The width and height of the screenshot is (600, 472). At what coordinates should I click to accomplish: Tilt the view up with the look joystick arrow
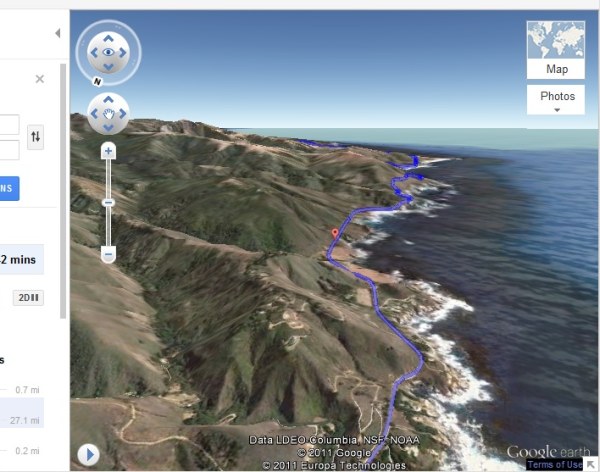[x=108, y=38]
